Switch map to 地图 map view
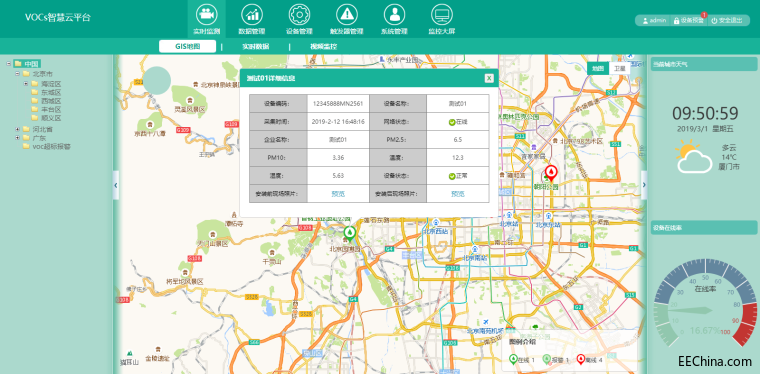The height and width of the screenshot is (374, 760). tap(598, 68)
